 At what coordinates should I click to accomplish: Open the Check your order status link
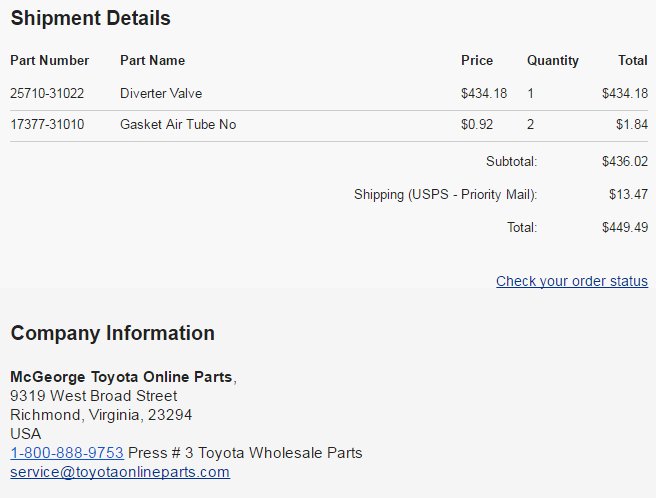[572, 281]
